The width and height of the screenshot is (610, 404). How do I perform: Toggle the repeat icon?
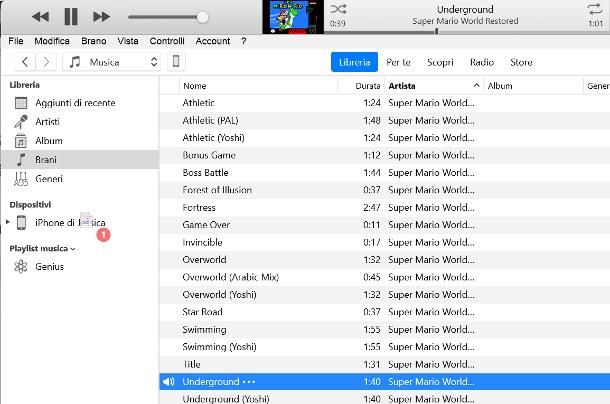pos(594,9)
